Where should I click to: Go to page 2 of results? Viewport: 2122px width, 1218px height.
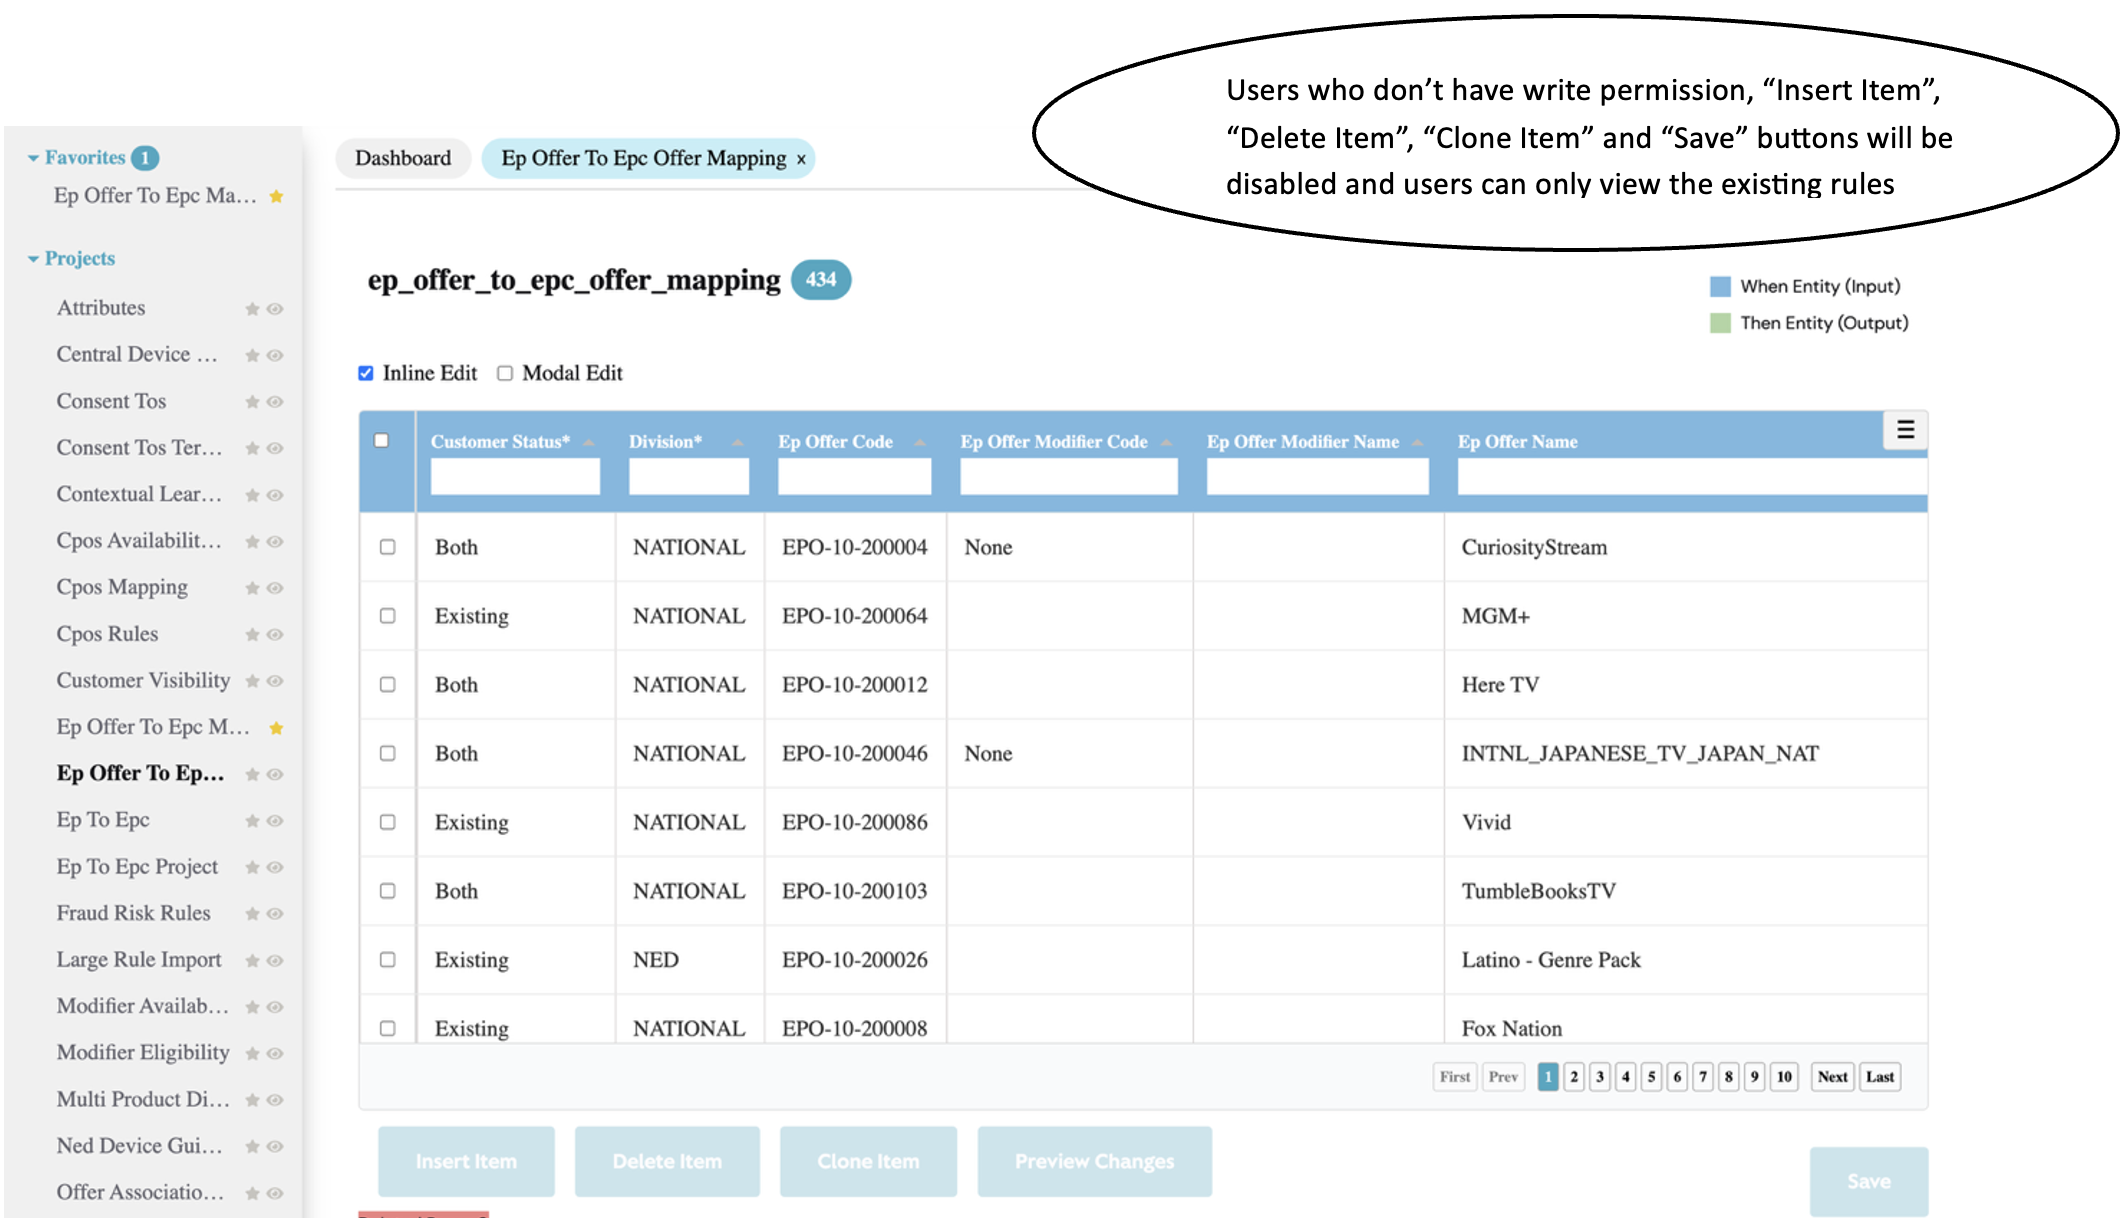point(1574,1077)
